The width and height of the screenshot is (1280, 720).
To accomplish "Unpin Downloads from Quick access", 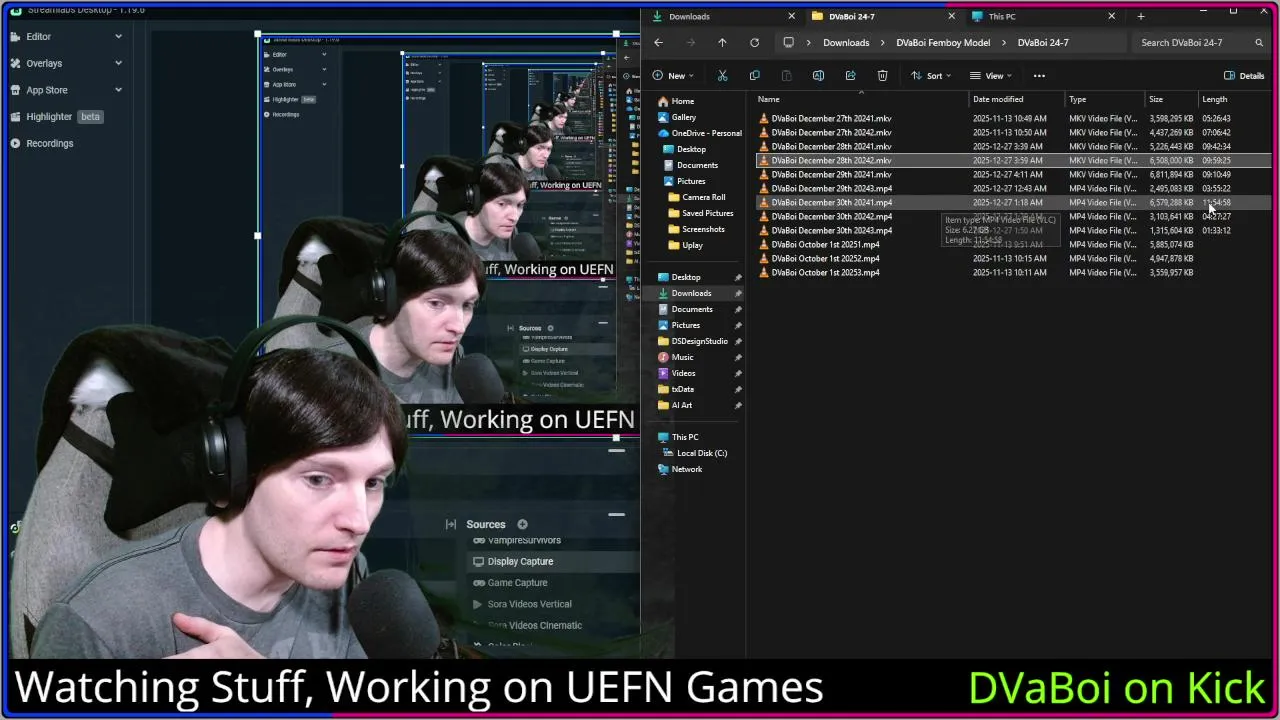I will 738,293.
